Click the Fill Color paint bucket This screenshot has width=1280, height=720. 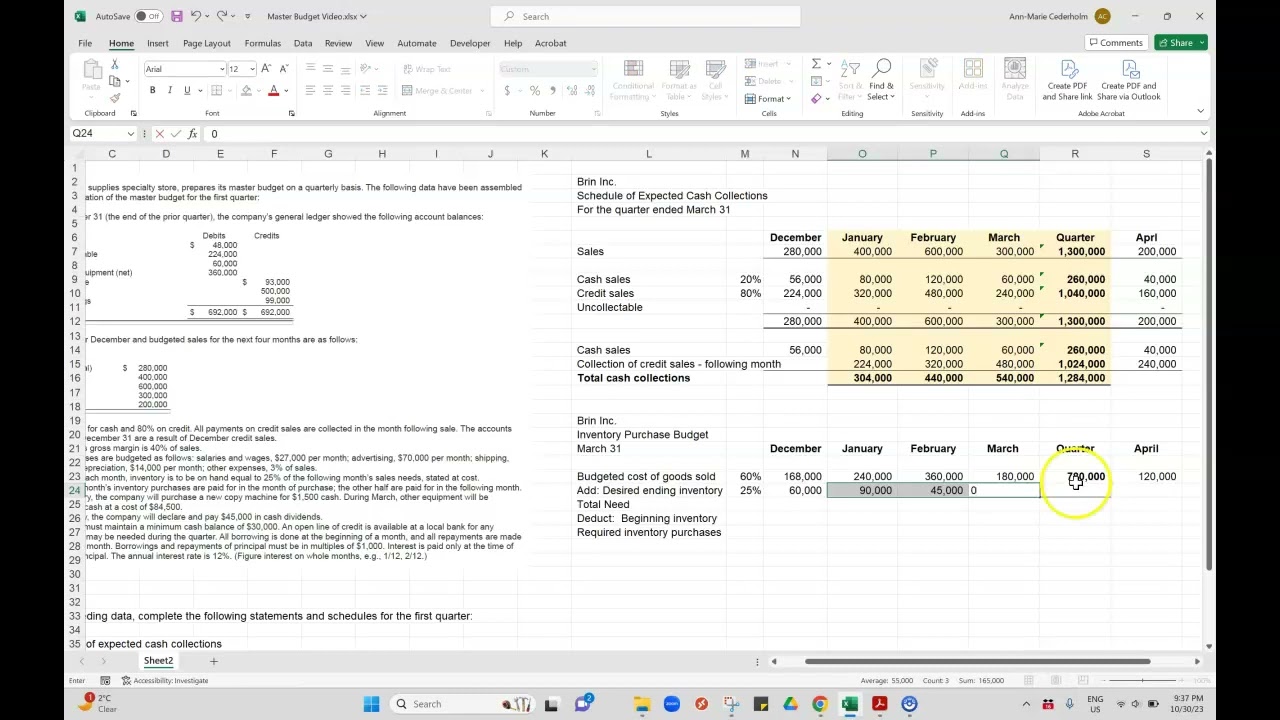point(246,91)
